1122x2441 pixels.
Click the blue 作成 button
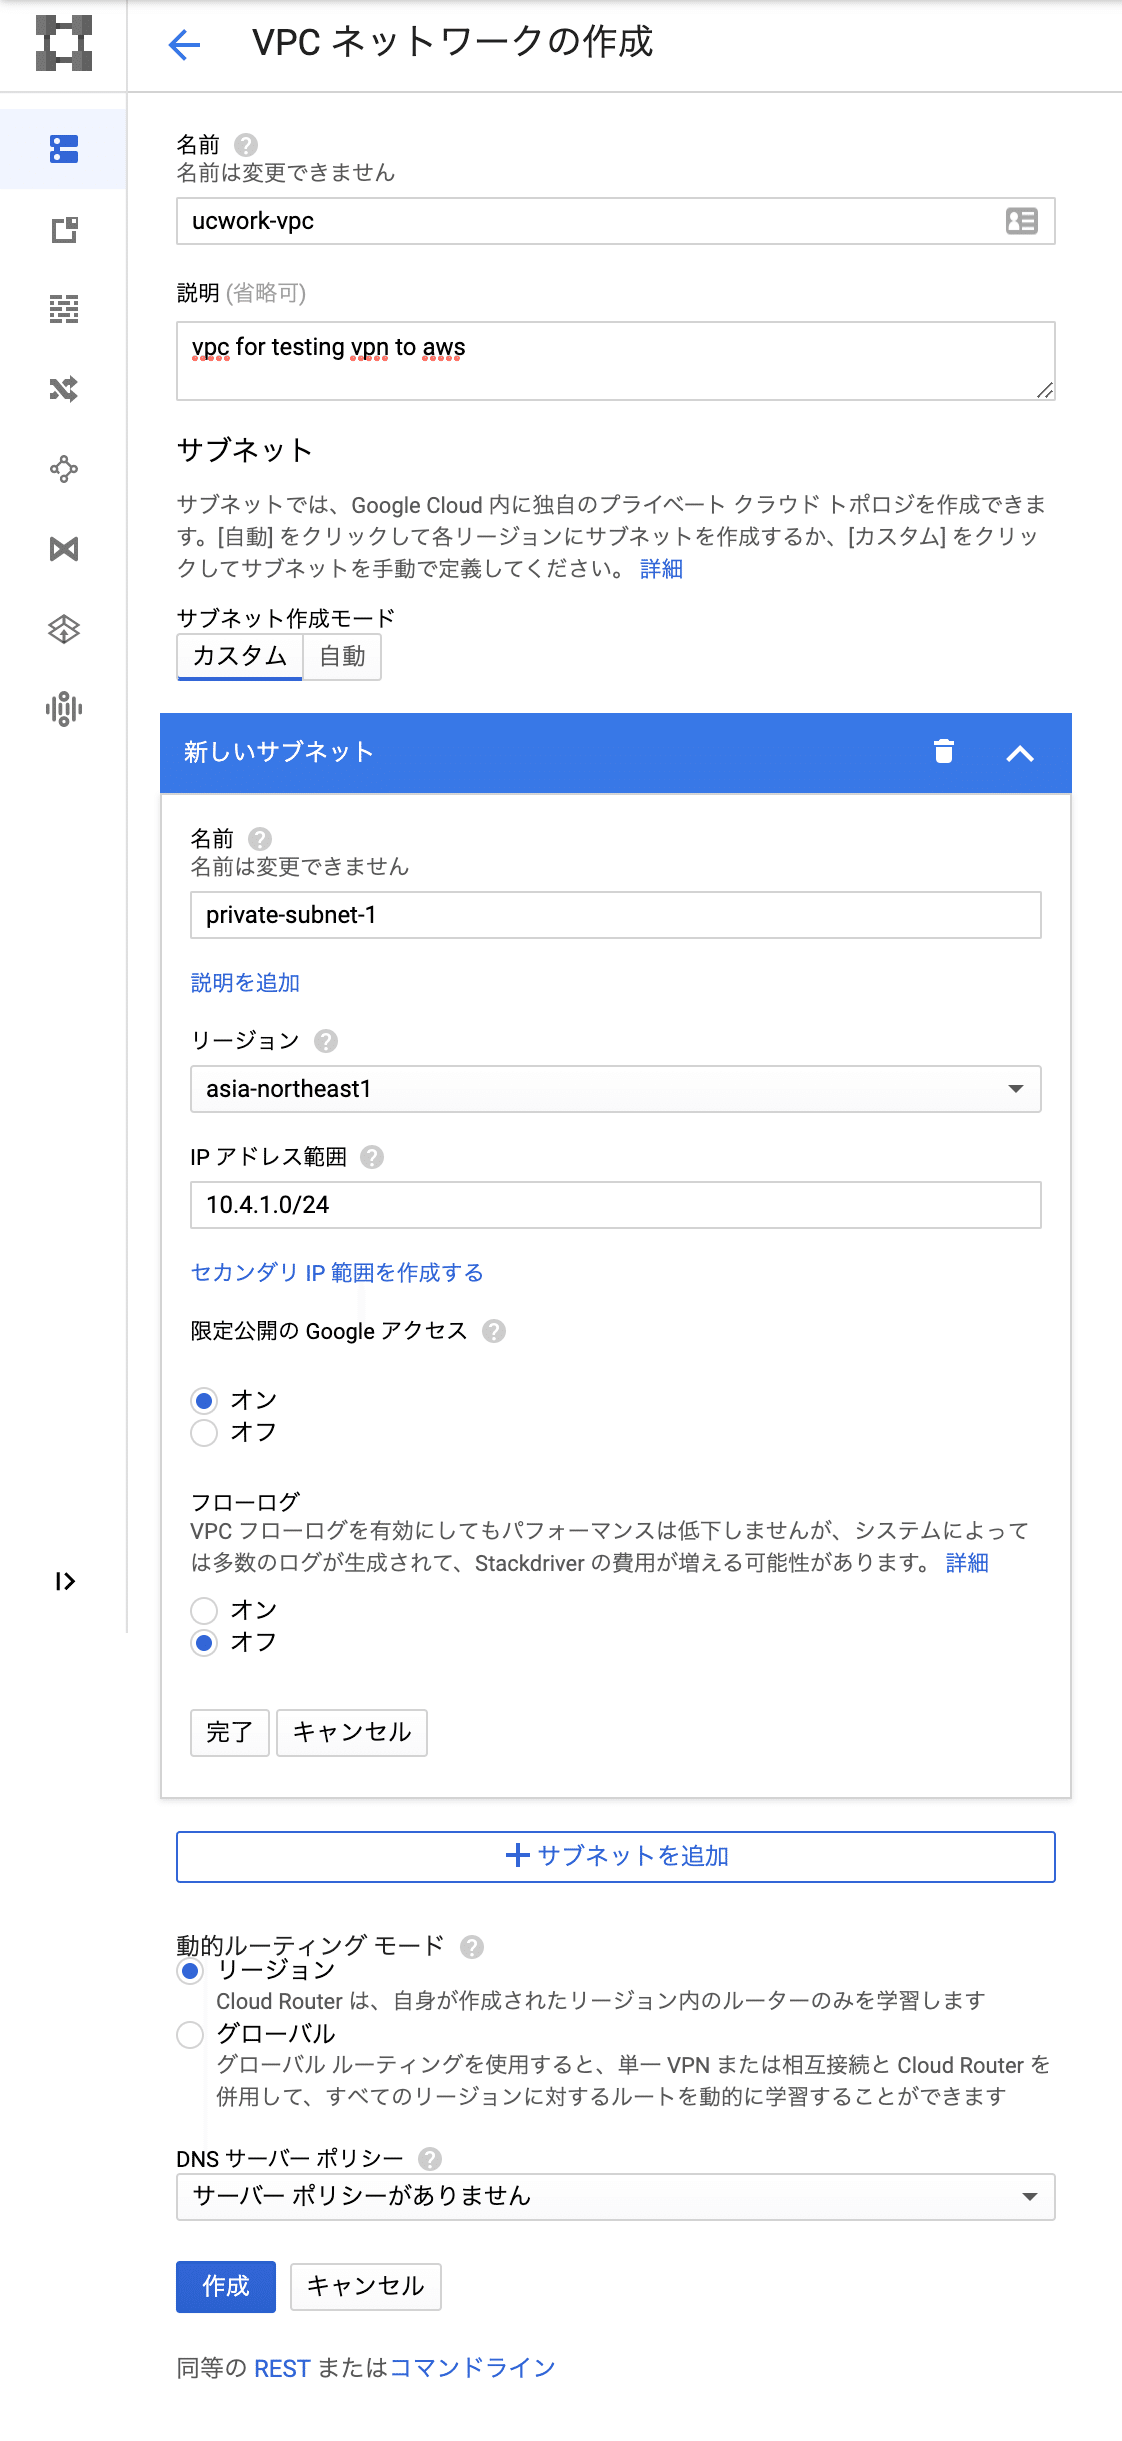(x=226, y=2287)
